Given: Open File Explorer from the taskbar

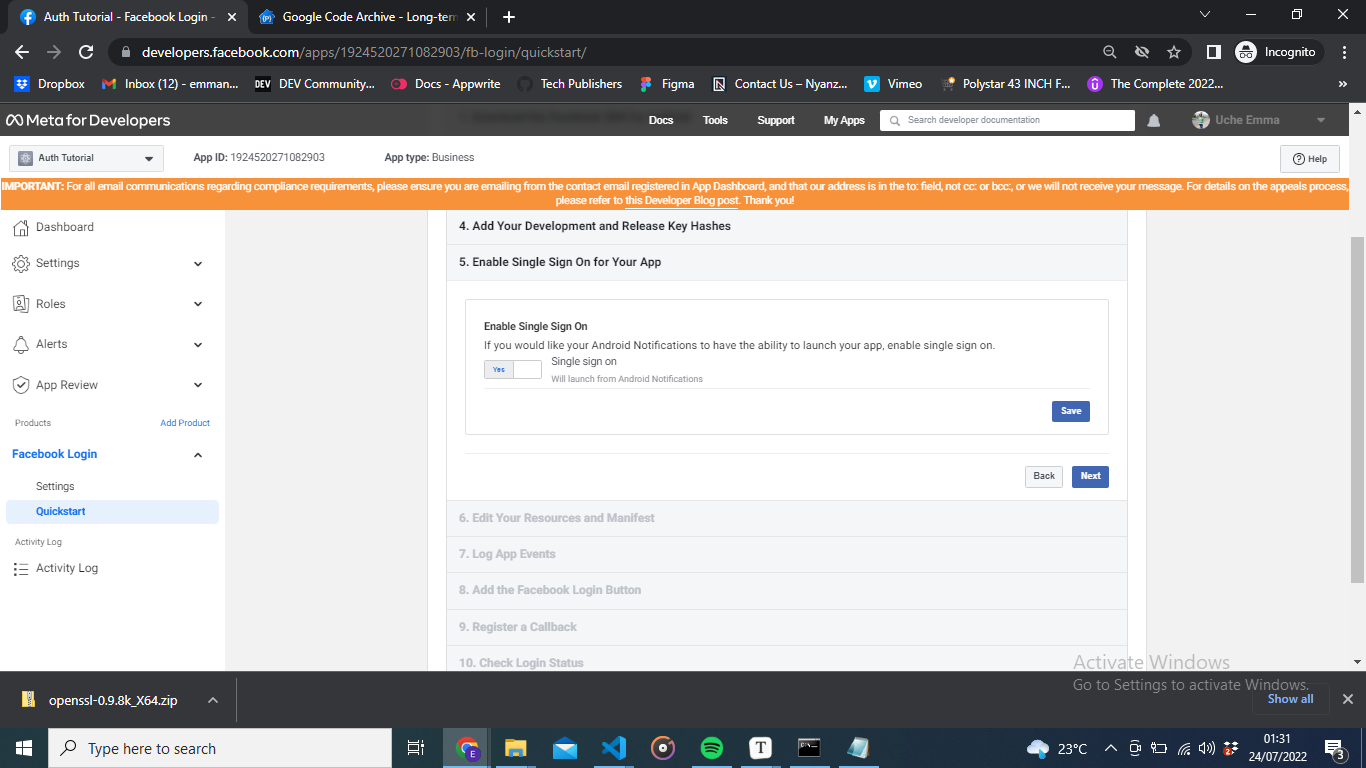Looking at the screenshot, I should click(516, 748).
